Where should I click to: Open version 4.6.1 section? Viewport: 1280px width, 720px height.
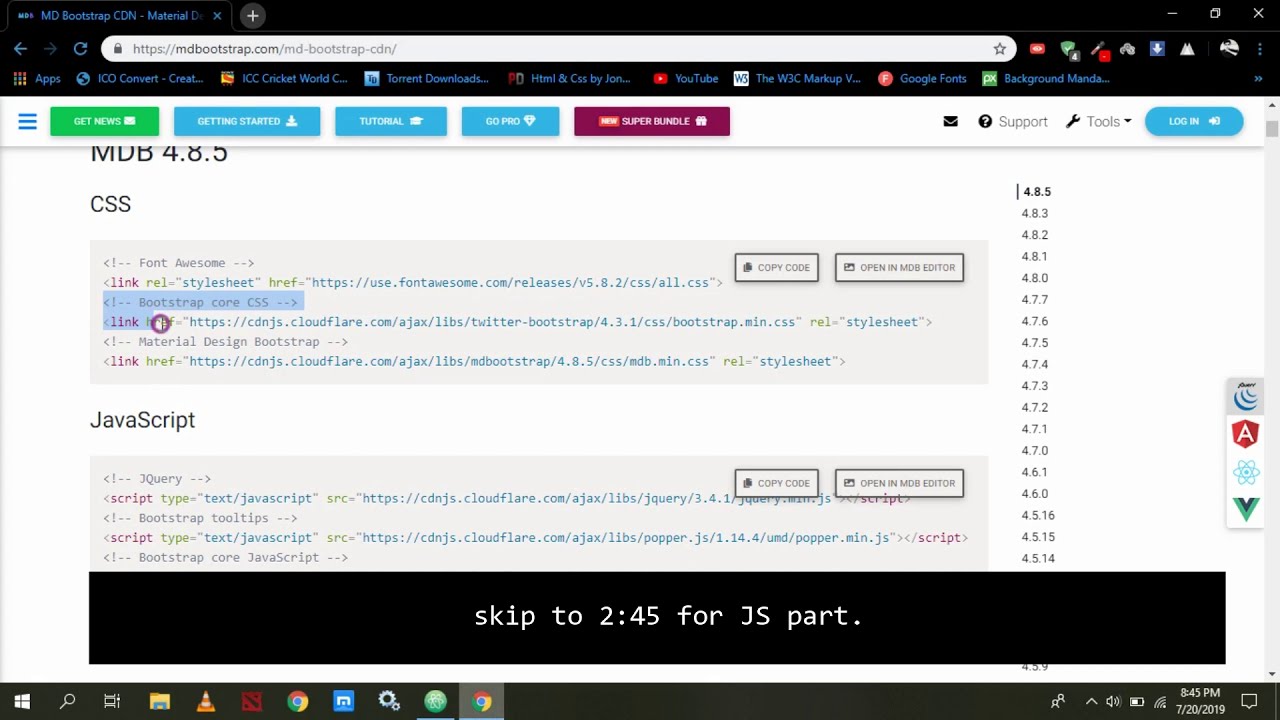click(1034, 472)
